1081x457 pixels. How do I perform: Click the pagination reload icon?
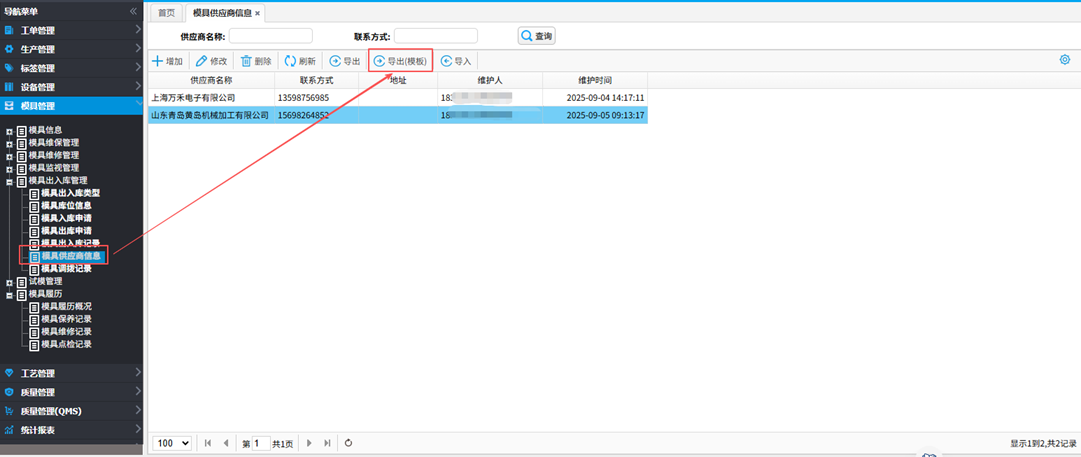coord(348,443)
